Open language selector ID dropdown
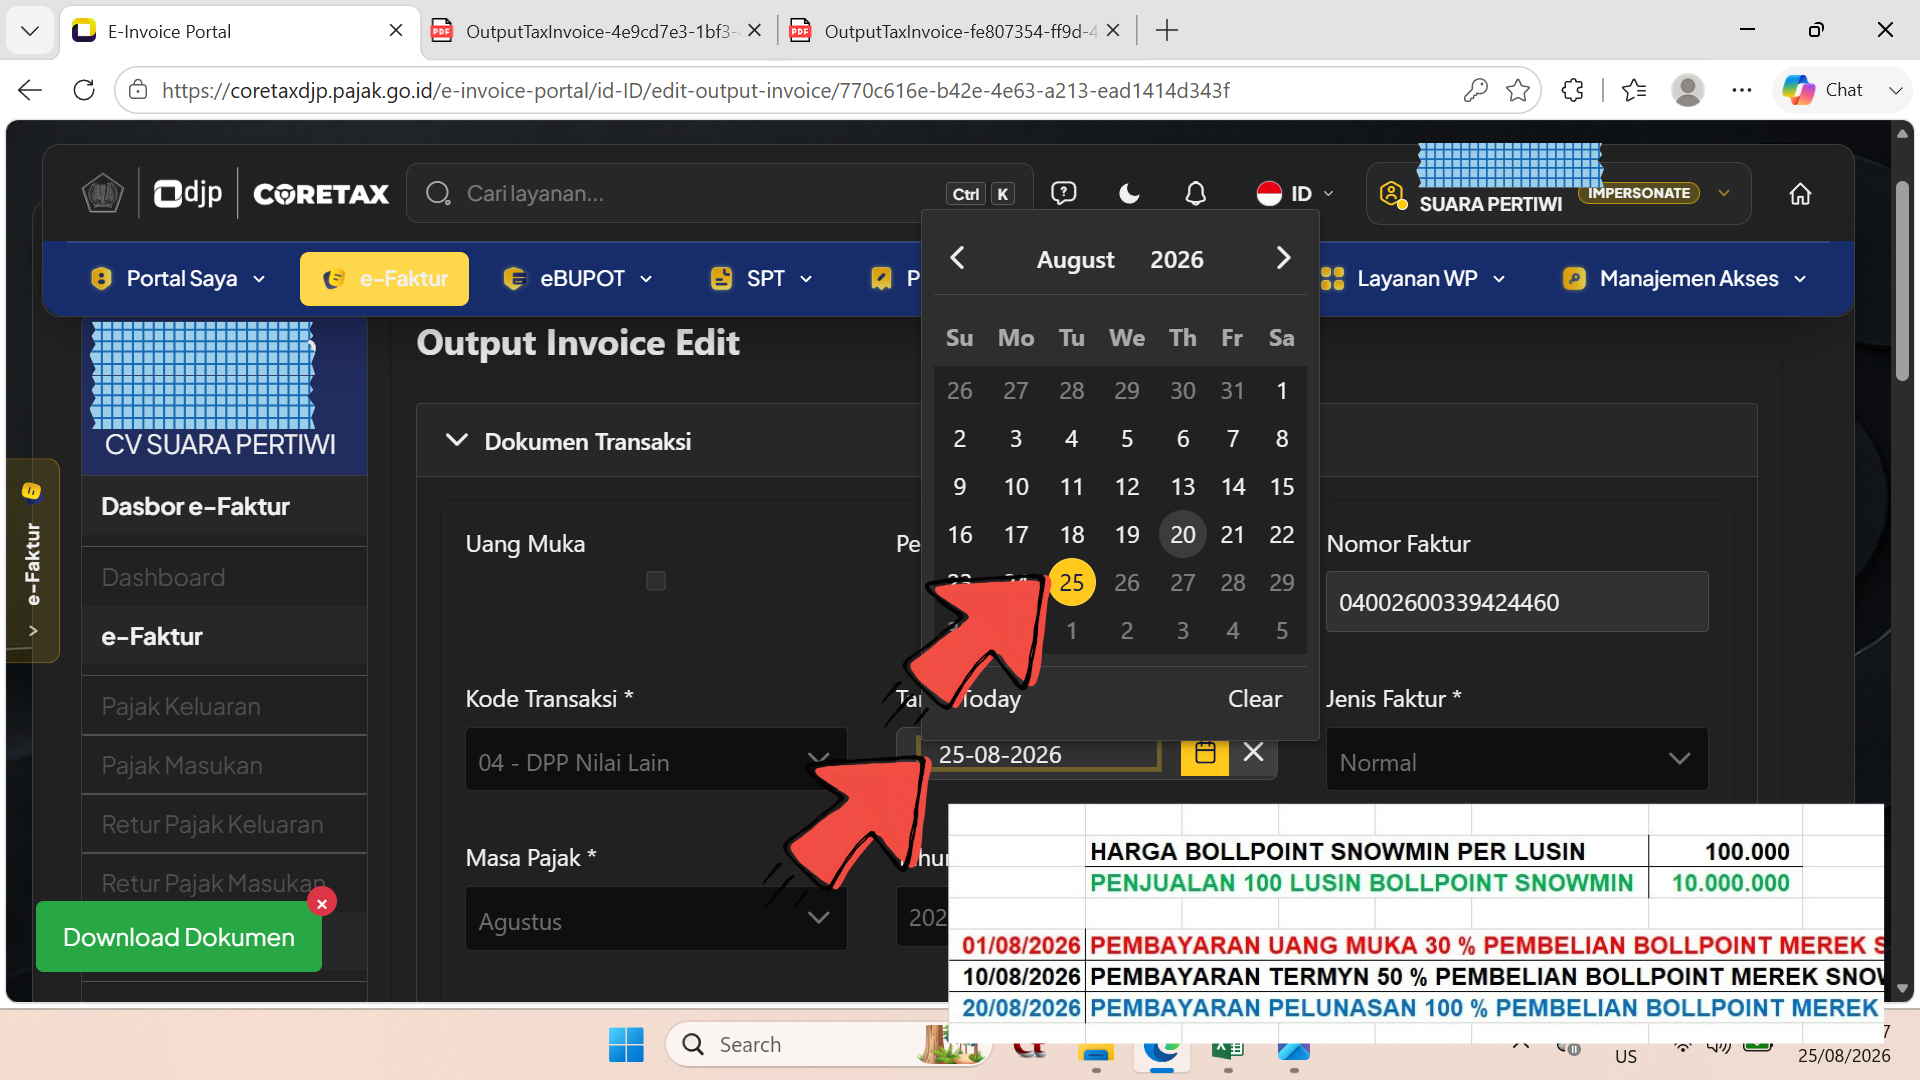Screen dimensions: 1920x1080 [x=1295, y=193]
